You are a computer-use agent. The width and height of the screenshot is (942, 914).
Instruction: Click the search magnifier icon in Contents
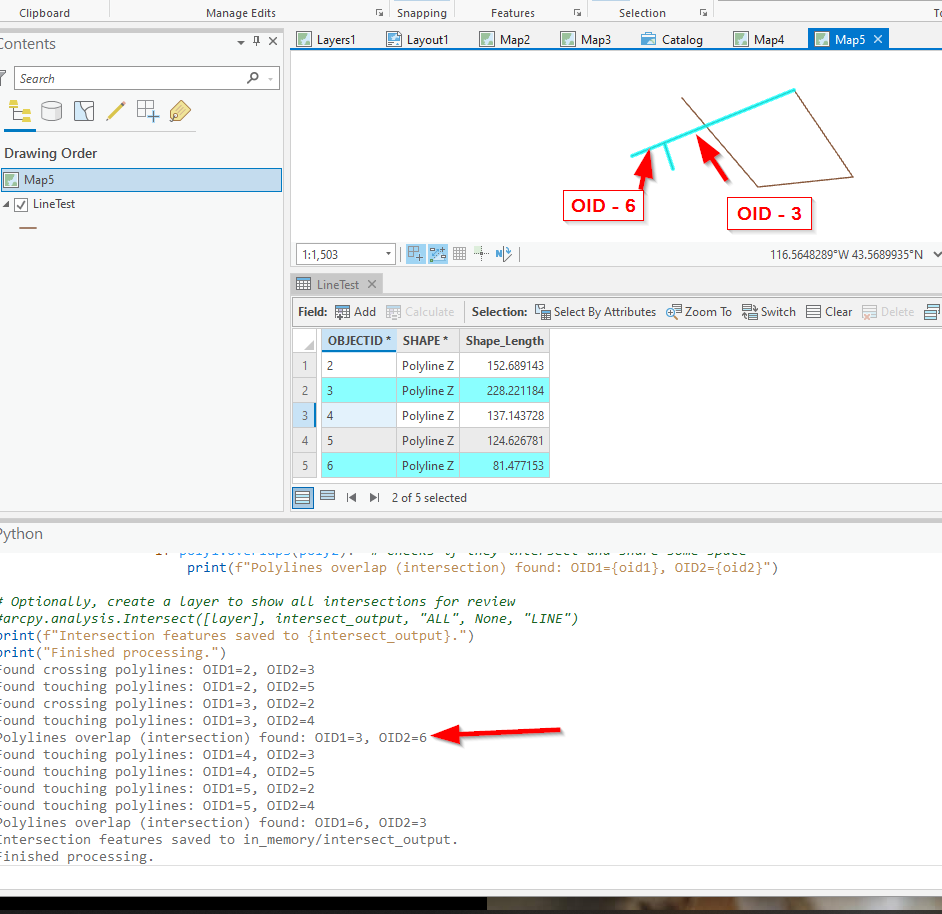[253, 78]
